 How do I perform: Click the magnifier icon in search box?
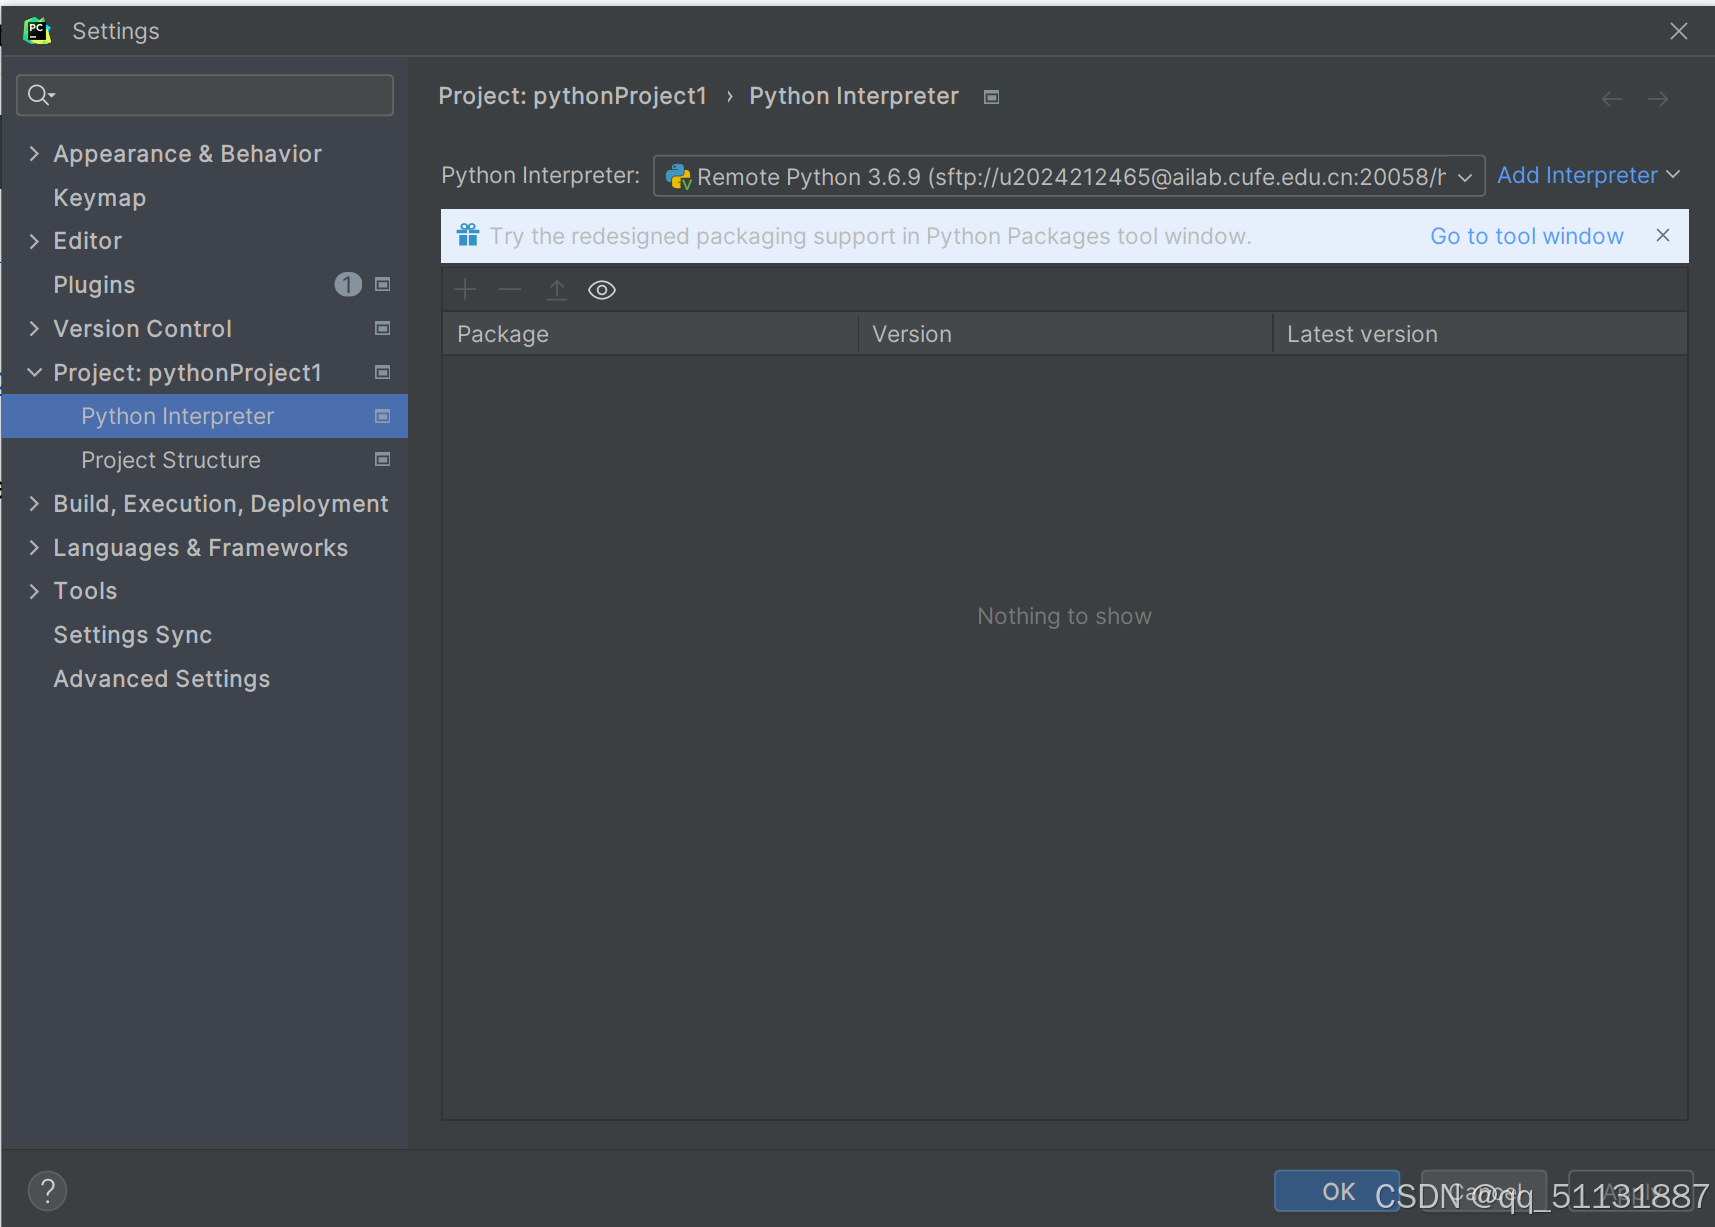pos(40,94)
